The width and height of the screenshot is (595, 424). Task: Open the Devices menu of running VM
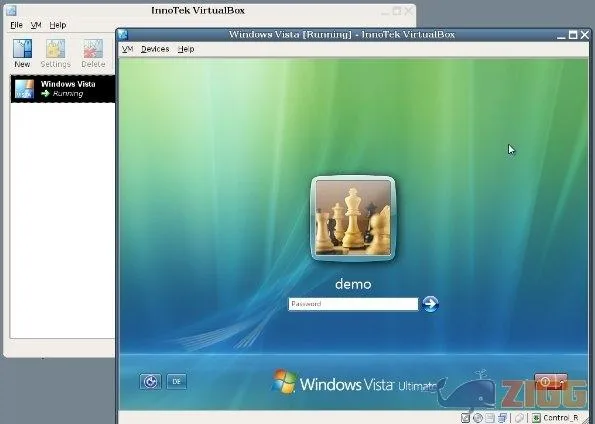coord(155,49)
